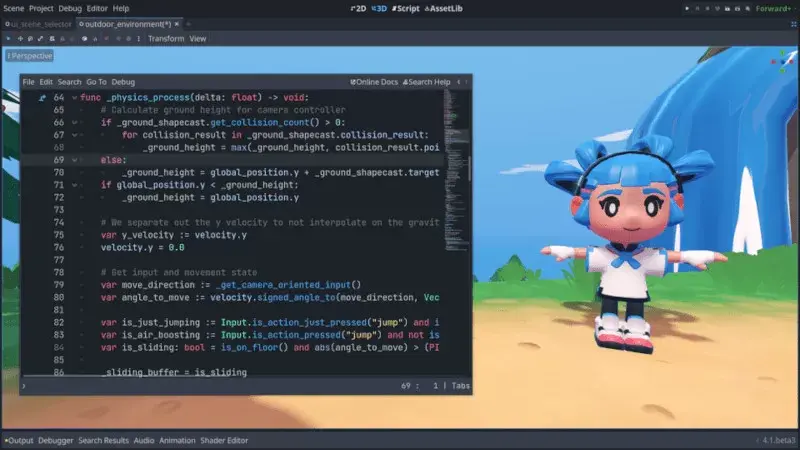Open the Animation bottom panel
Image resolution: width=800 pixels, height=450 pixels.
[177, 441]
